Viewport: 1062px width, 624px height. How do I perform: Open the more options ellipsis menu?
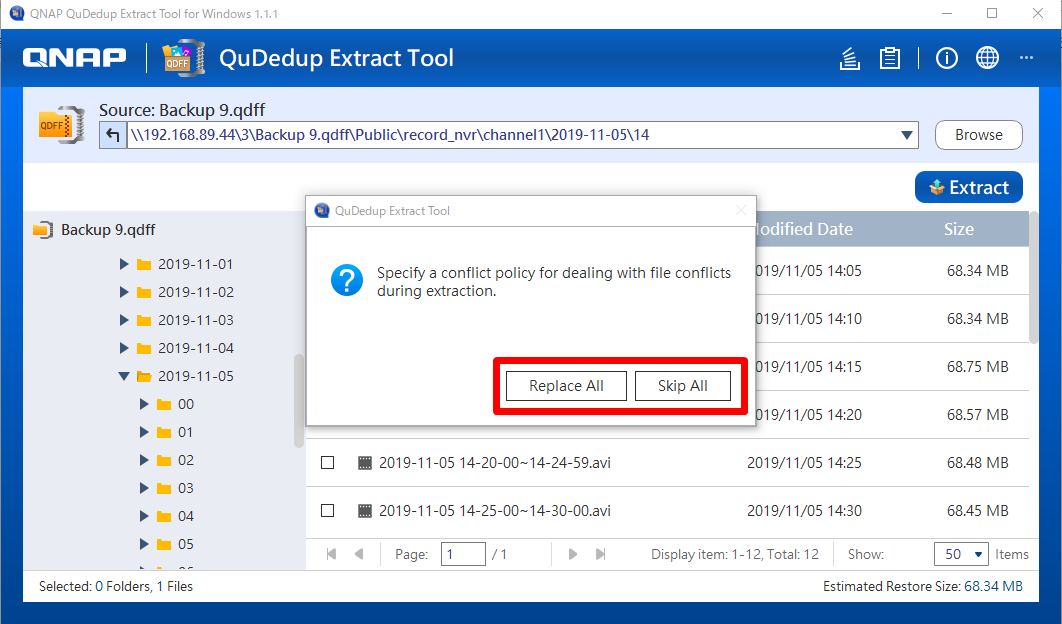click(x=1026, y=58)
